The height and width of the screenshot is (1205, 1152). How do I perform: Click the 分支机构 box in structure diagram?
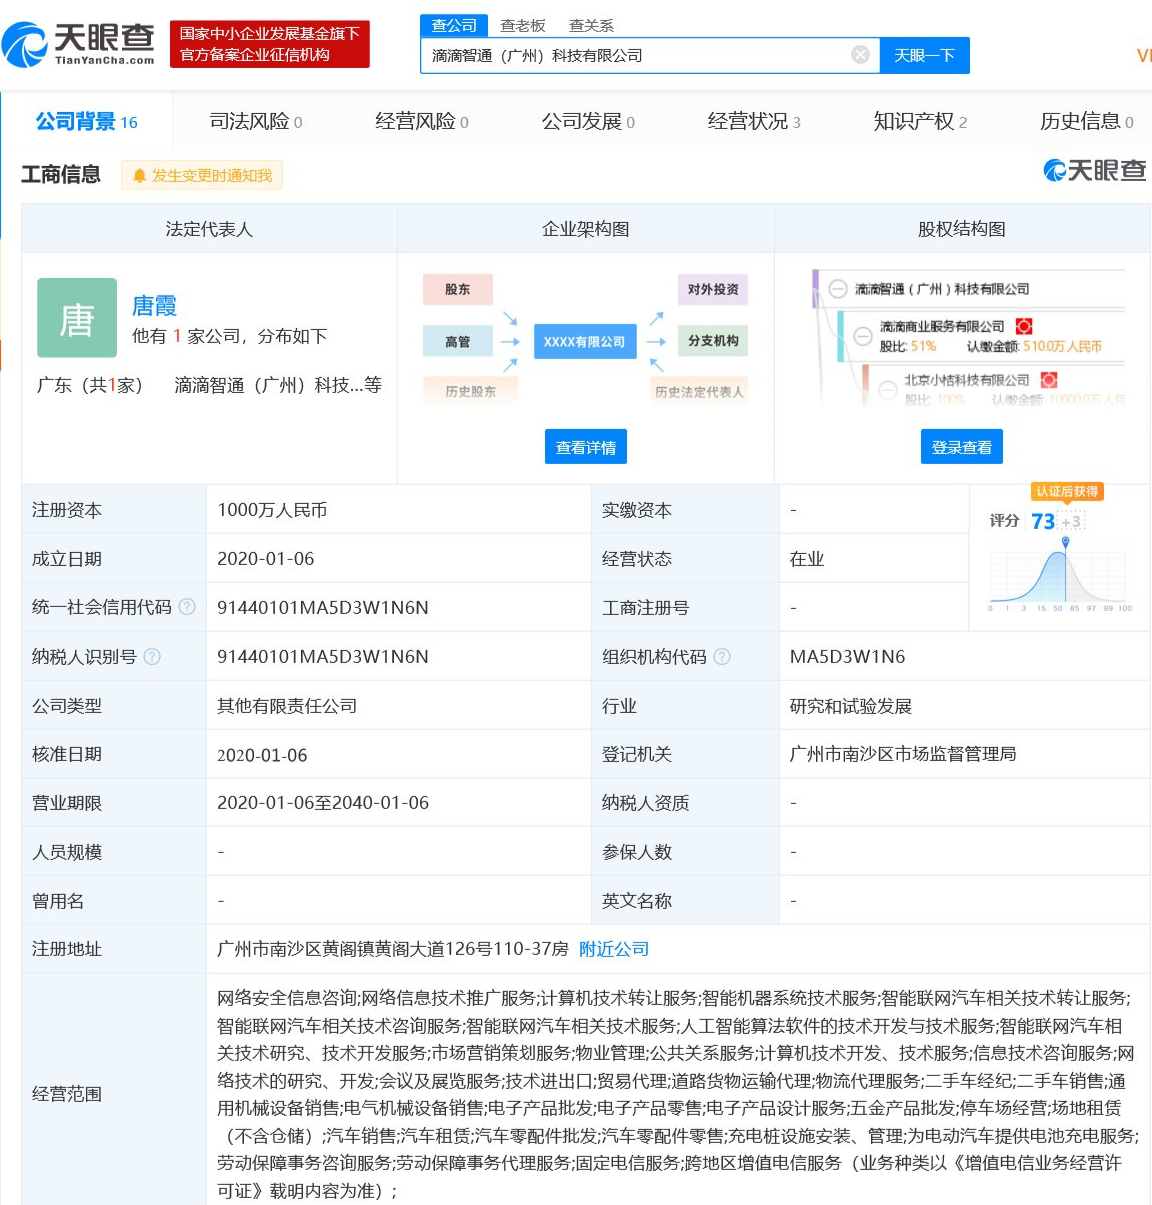(713, 341)
